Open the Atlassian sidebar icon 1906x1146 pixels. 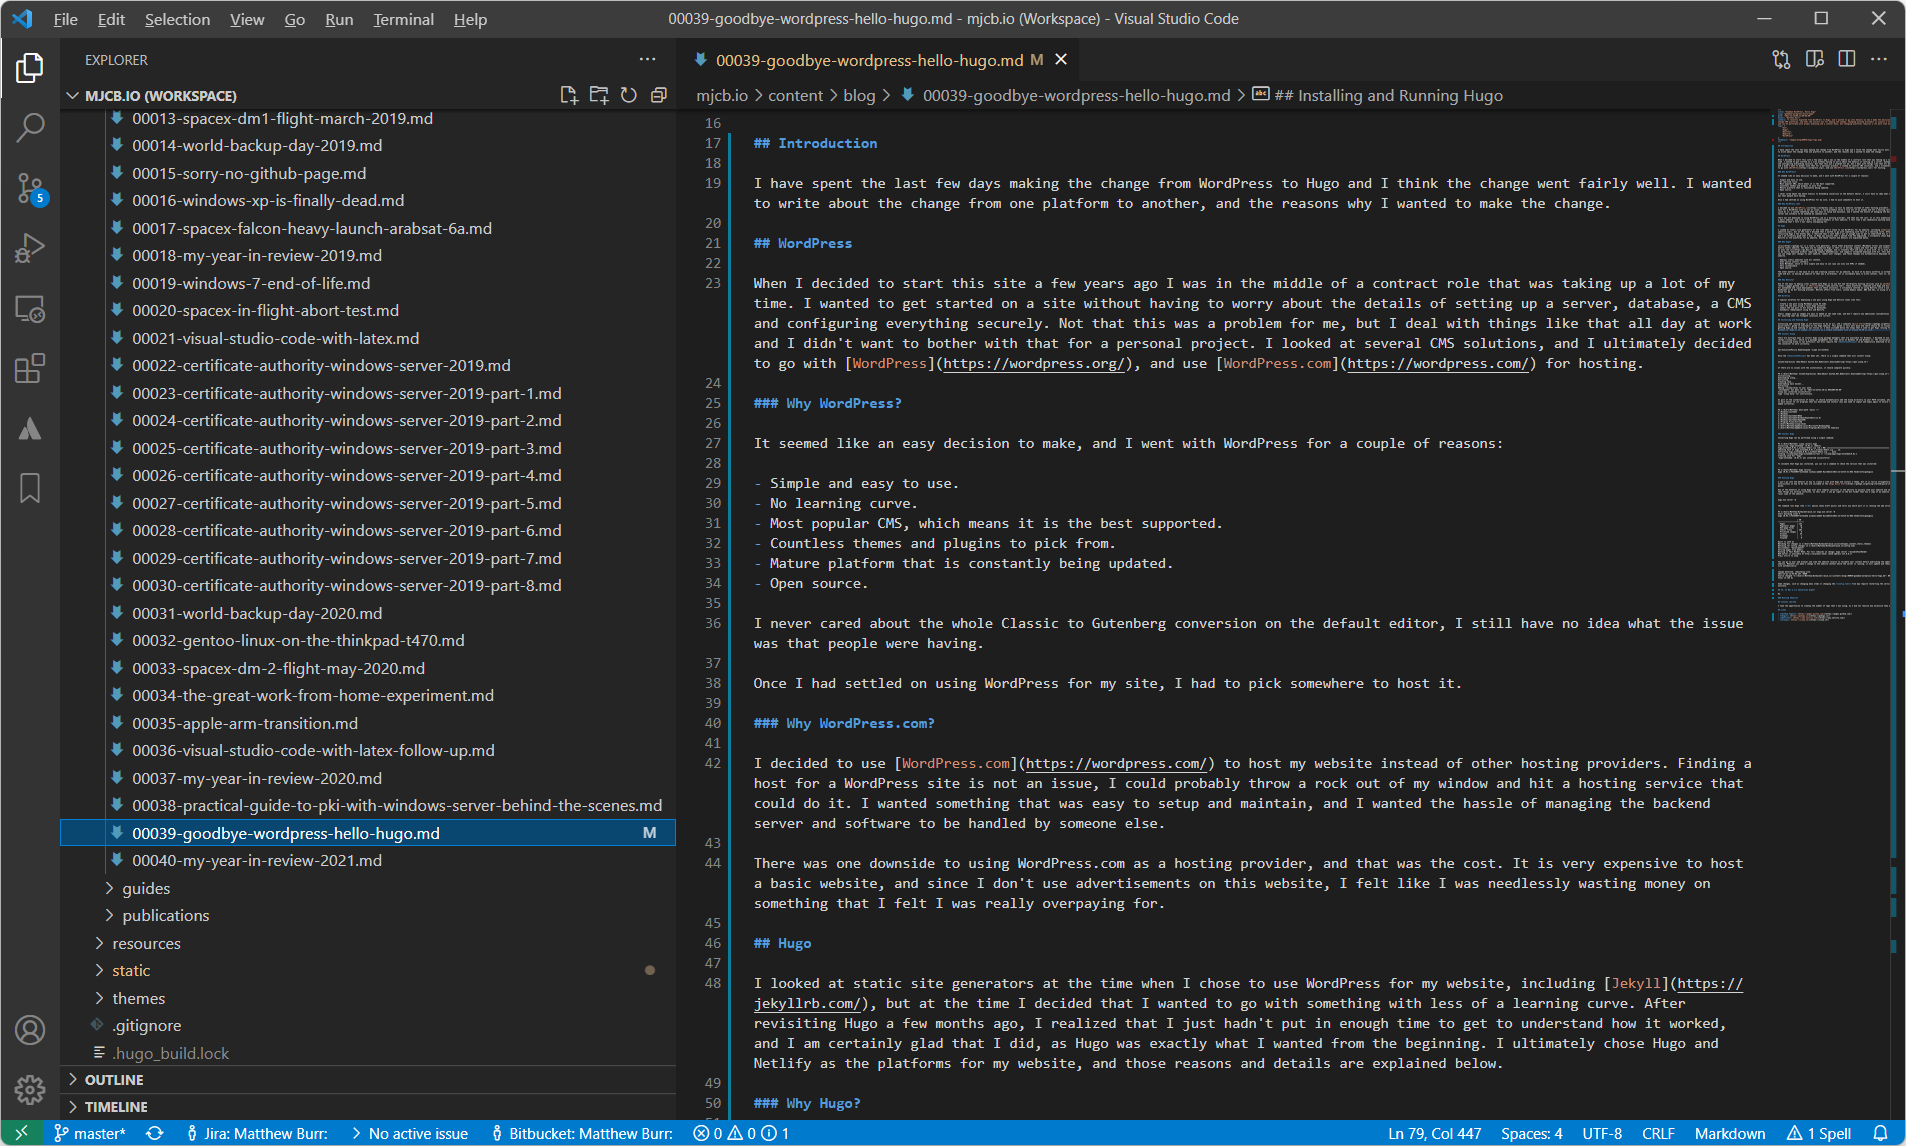[30, 429]
